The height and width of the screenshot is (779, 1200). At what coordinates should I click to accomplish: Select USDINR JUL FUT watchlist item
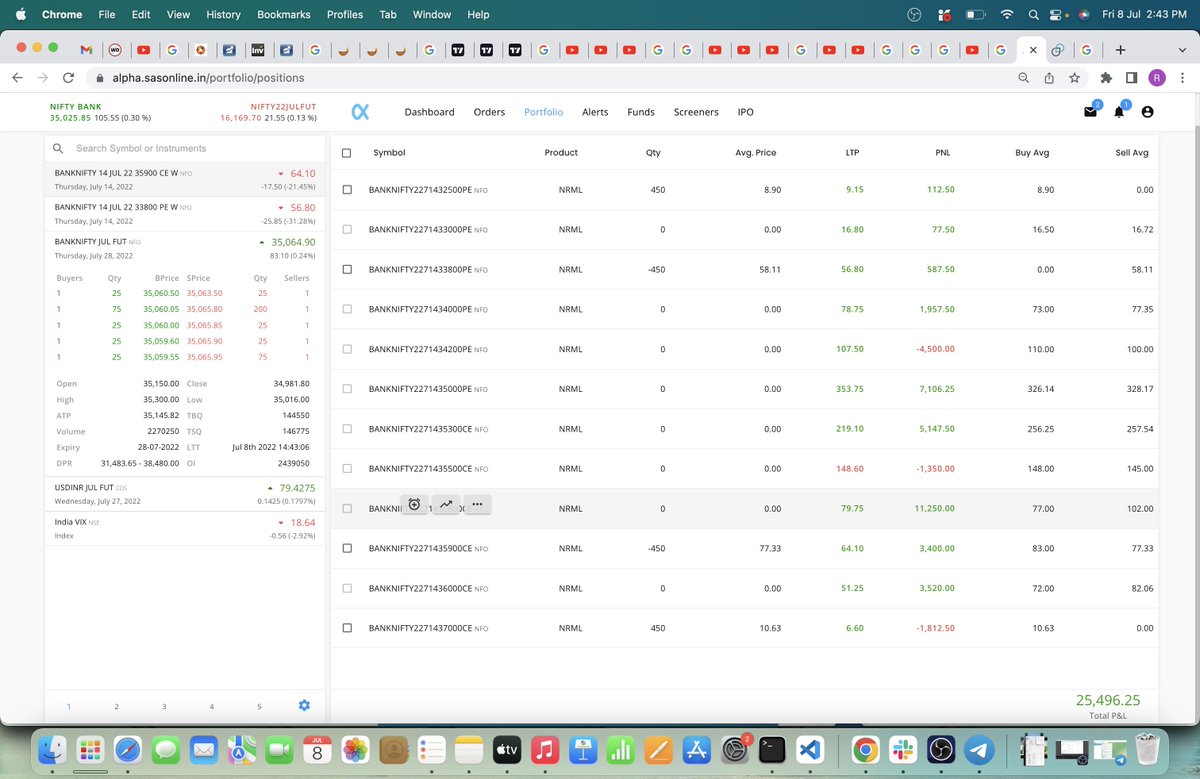(x=185, y=494)
